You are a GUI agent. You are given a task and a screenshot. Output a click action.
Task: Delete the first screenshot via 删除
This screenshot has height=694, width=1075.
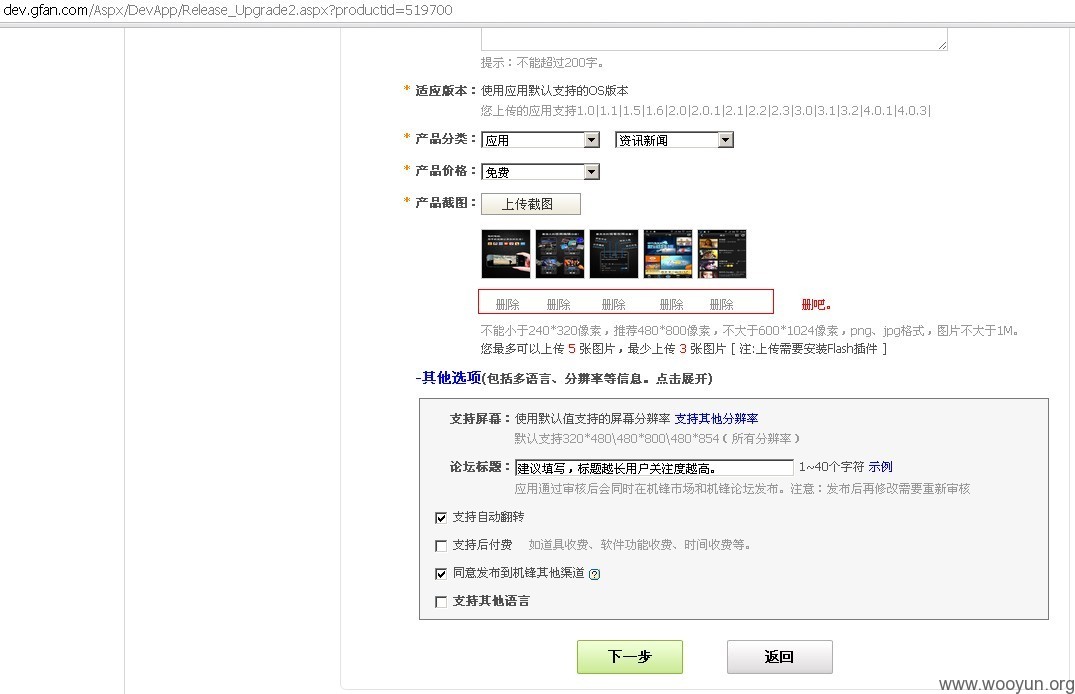coord(507,304)
